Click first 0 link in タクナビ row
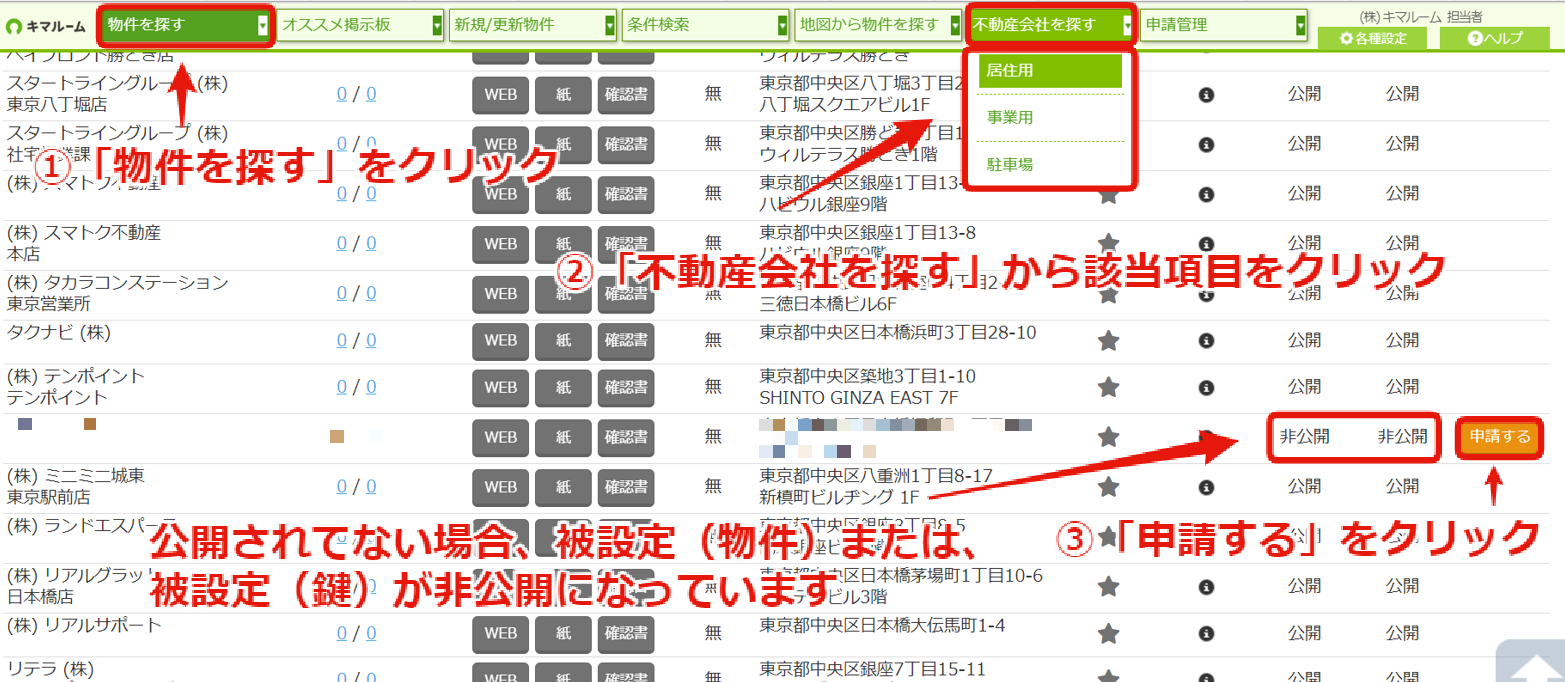The image size is (1565, 682). [342, 340]
